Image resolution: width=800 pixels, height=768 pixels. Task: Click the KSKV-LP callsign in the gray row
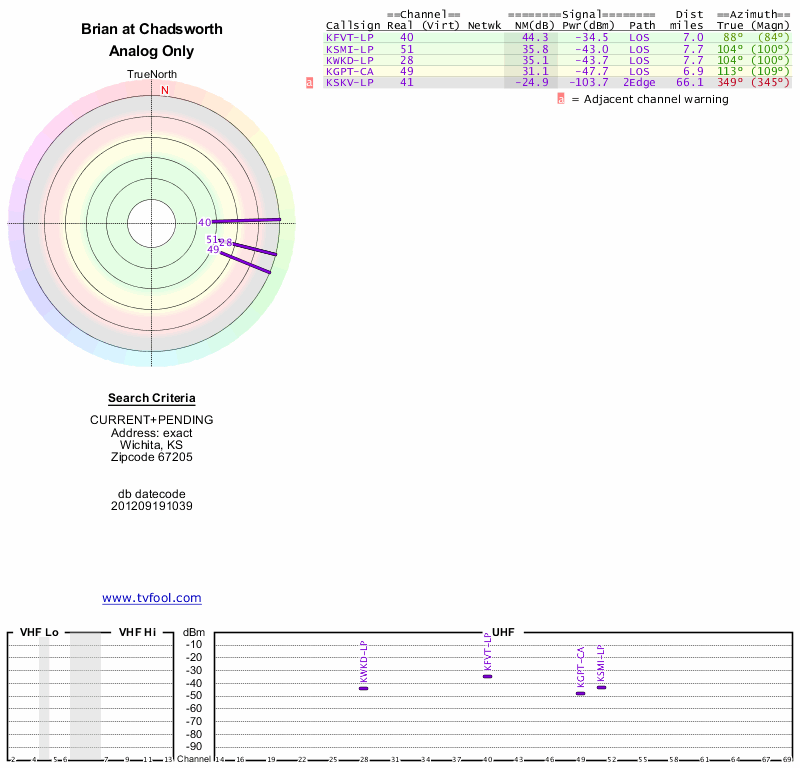pyautogui.click(x=350, y=83)
